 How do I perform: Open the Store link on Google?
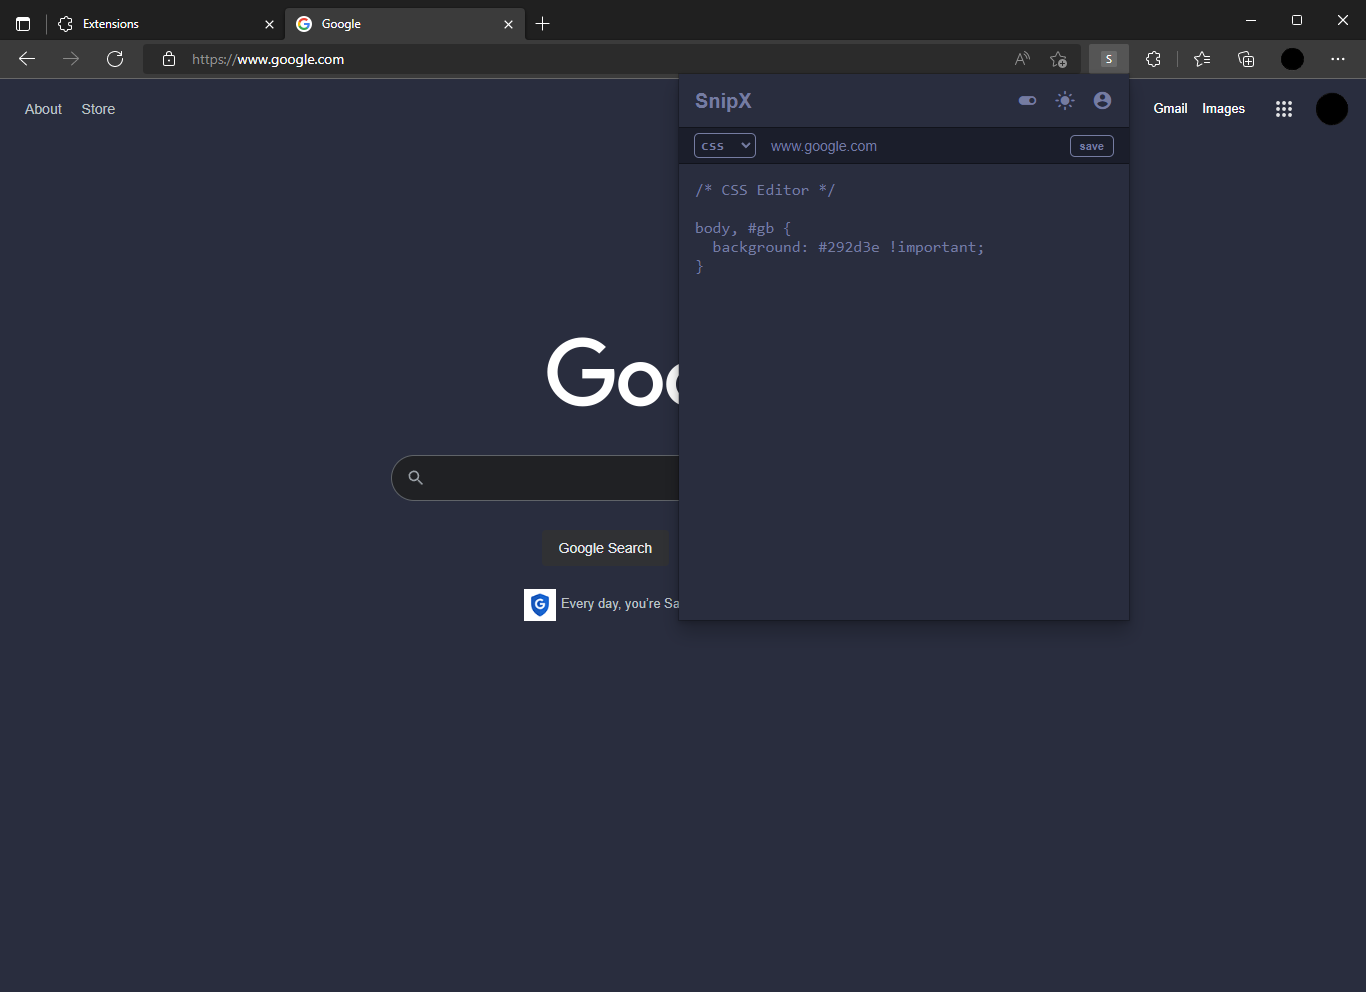(98, 109)
